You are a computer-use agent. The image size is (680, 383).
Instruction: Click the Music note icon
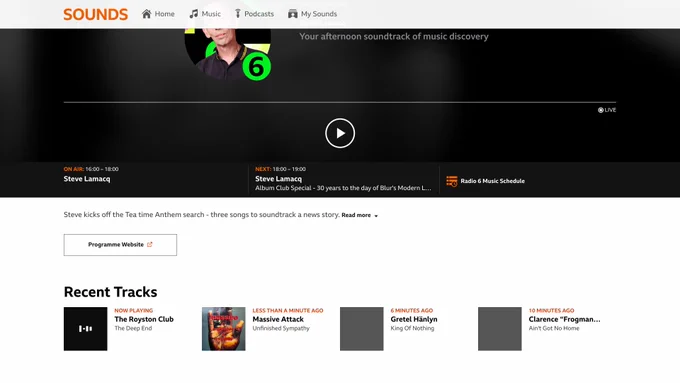tap(193, 14)
